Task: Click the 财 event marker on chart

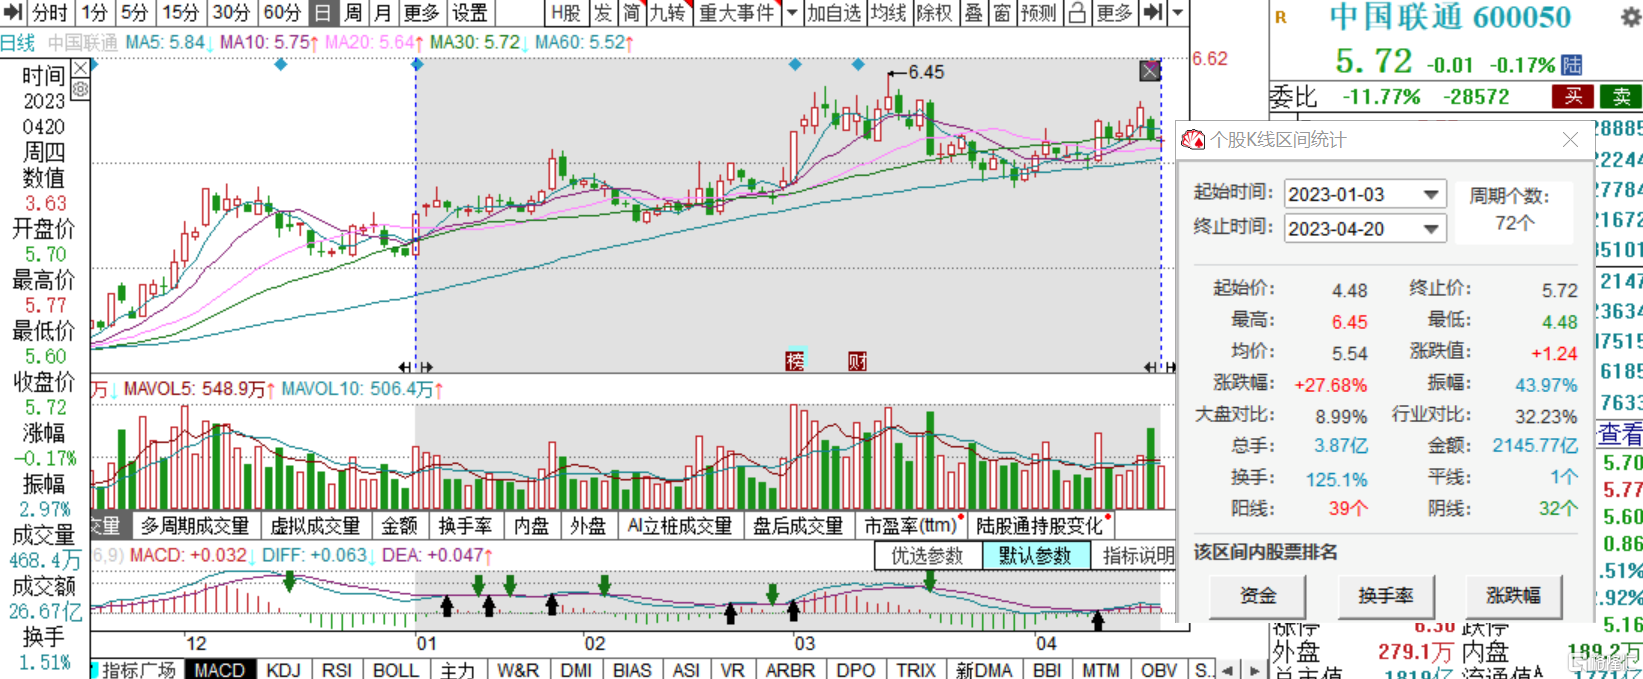Action: (857, 361)
